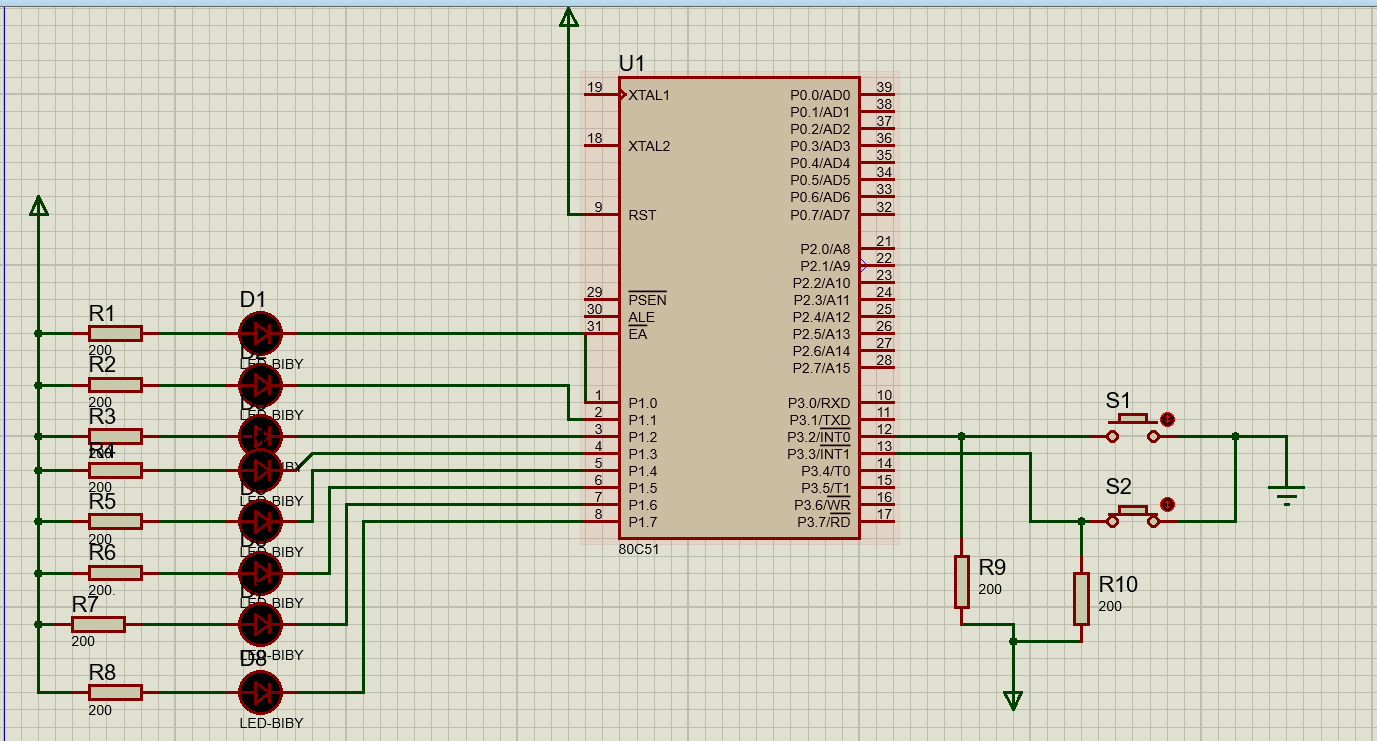Click the D1 reference label
The height and width of the screenshot is (741, 1377).
pyautogui.click(x=253, y=298)
